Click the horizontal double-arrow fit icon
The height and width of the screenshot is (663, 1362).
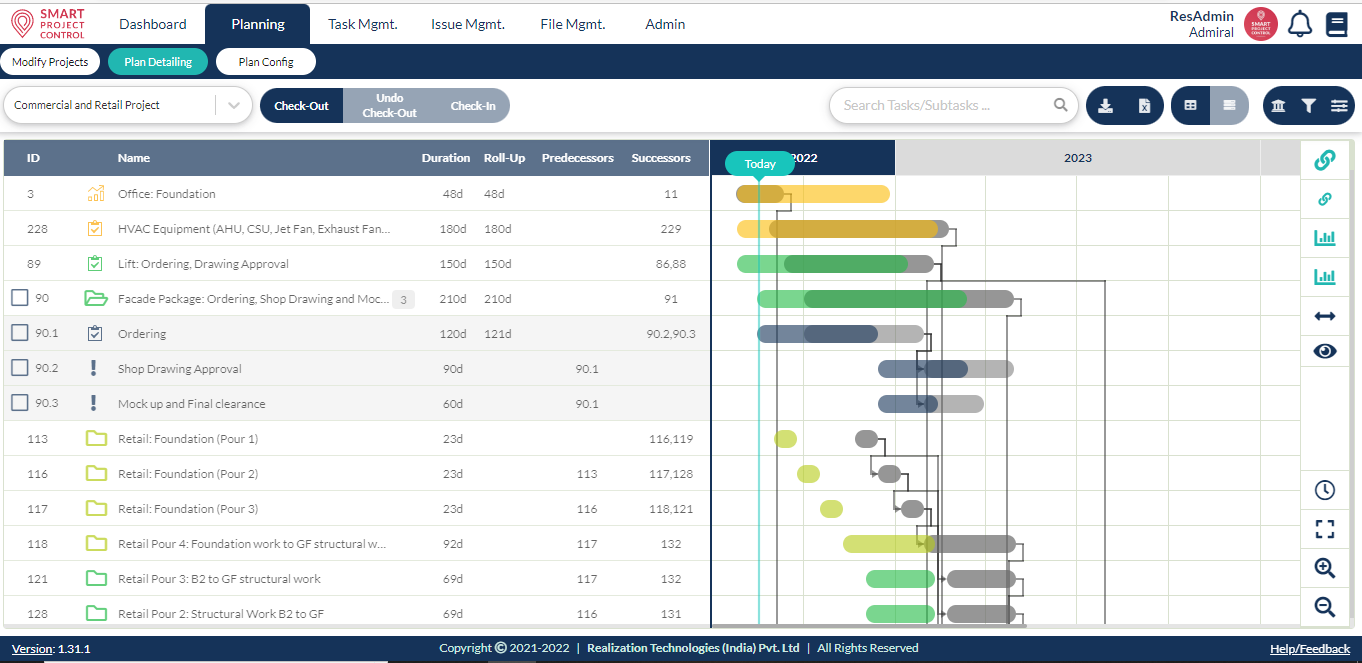1324,315
